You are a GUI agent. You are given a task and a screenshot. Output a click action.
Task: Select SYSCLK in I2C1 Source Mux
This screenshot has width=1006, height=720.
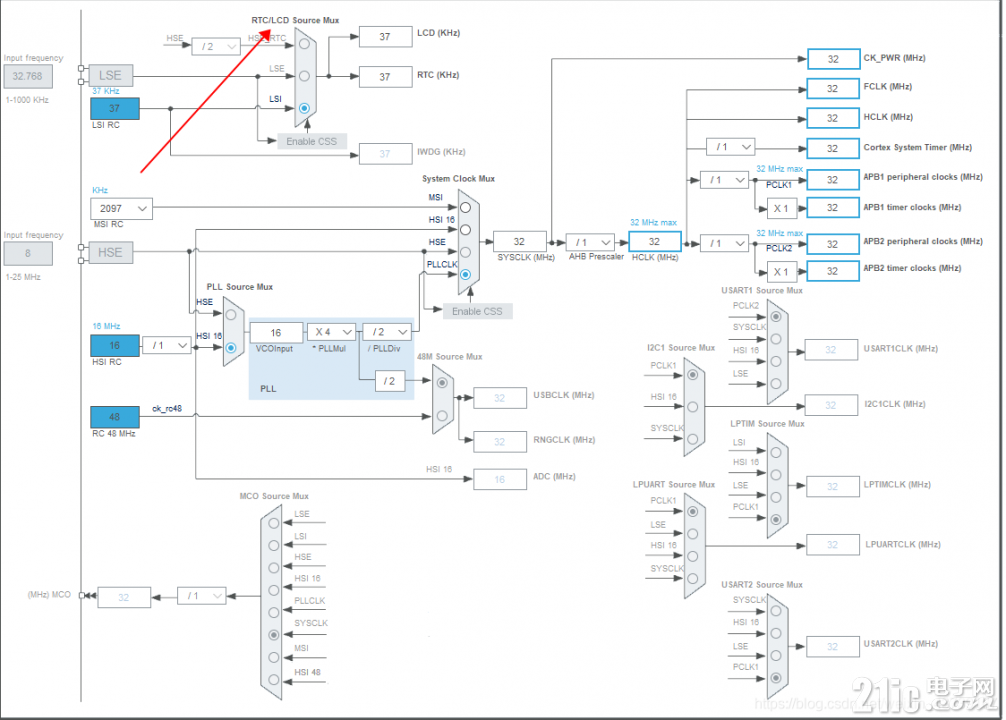(x=692, y=439)
